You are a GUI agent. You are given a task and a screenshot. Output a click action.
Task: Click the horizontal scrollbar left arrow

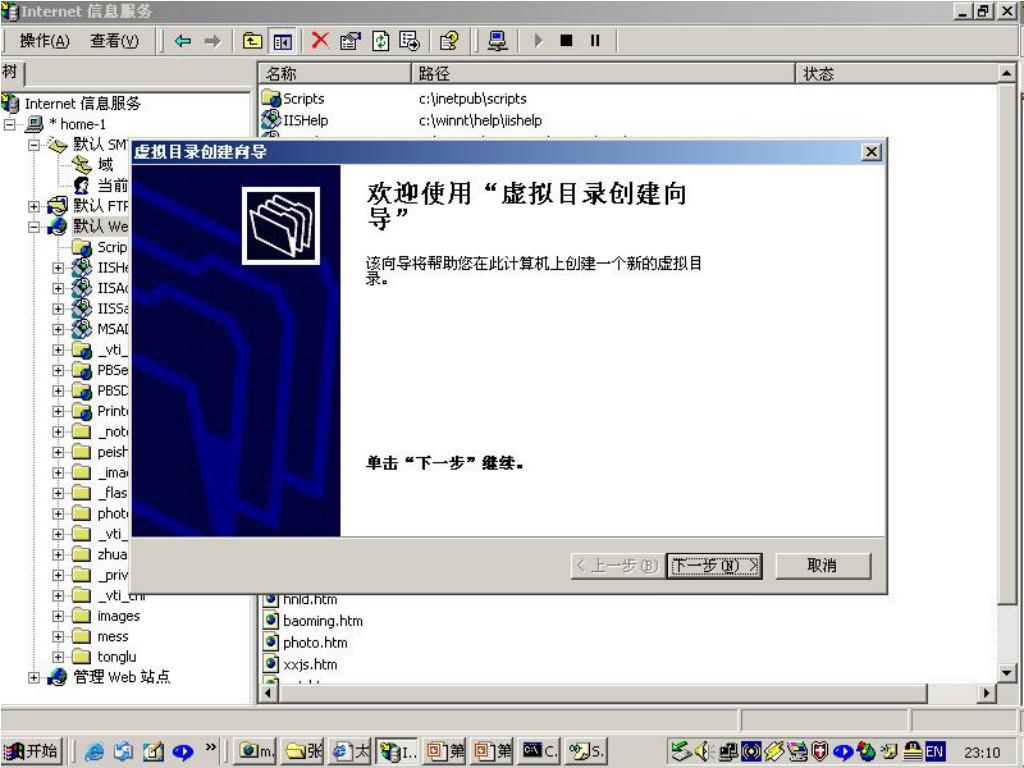pyautogui.click(x=267, y=693)
